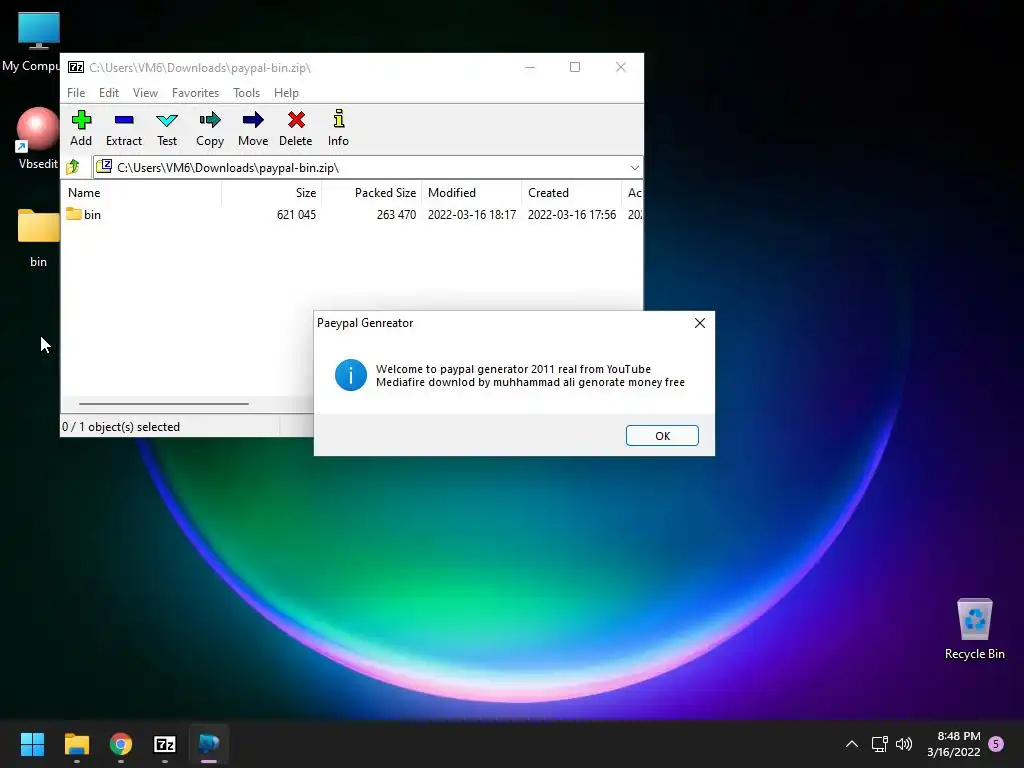Click the Move toolbar icon
The height and width of the screenshot is (768, 1024).
pyautogui.click(x=253, y=129)
